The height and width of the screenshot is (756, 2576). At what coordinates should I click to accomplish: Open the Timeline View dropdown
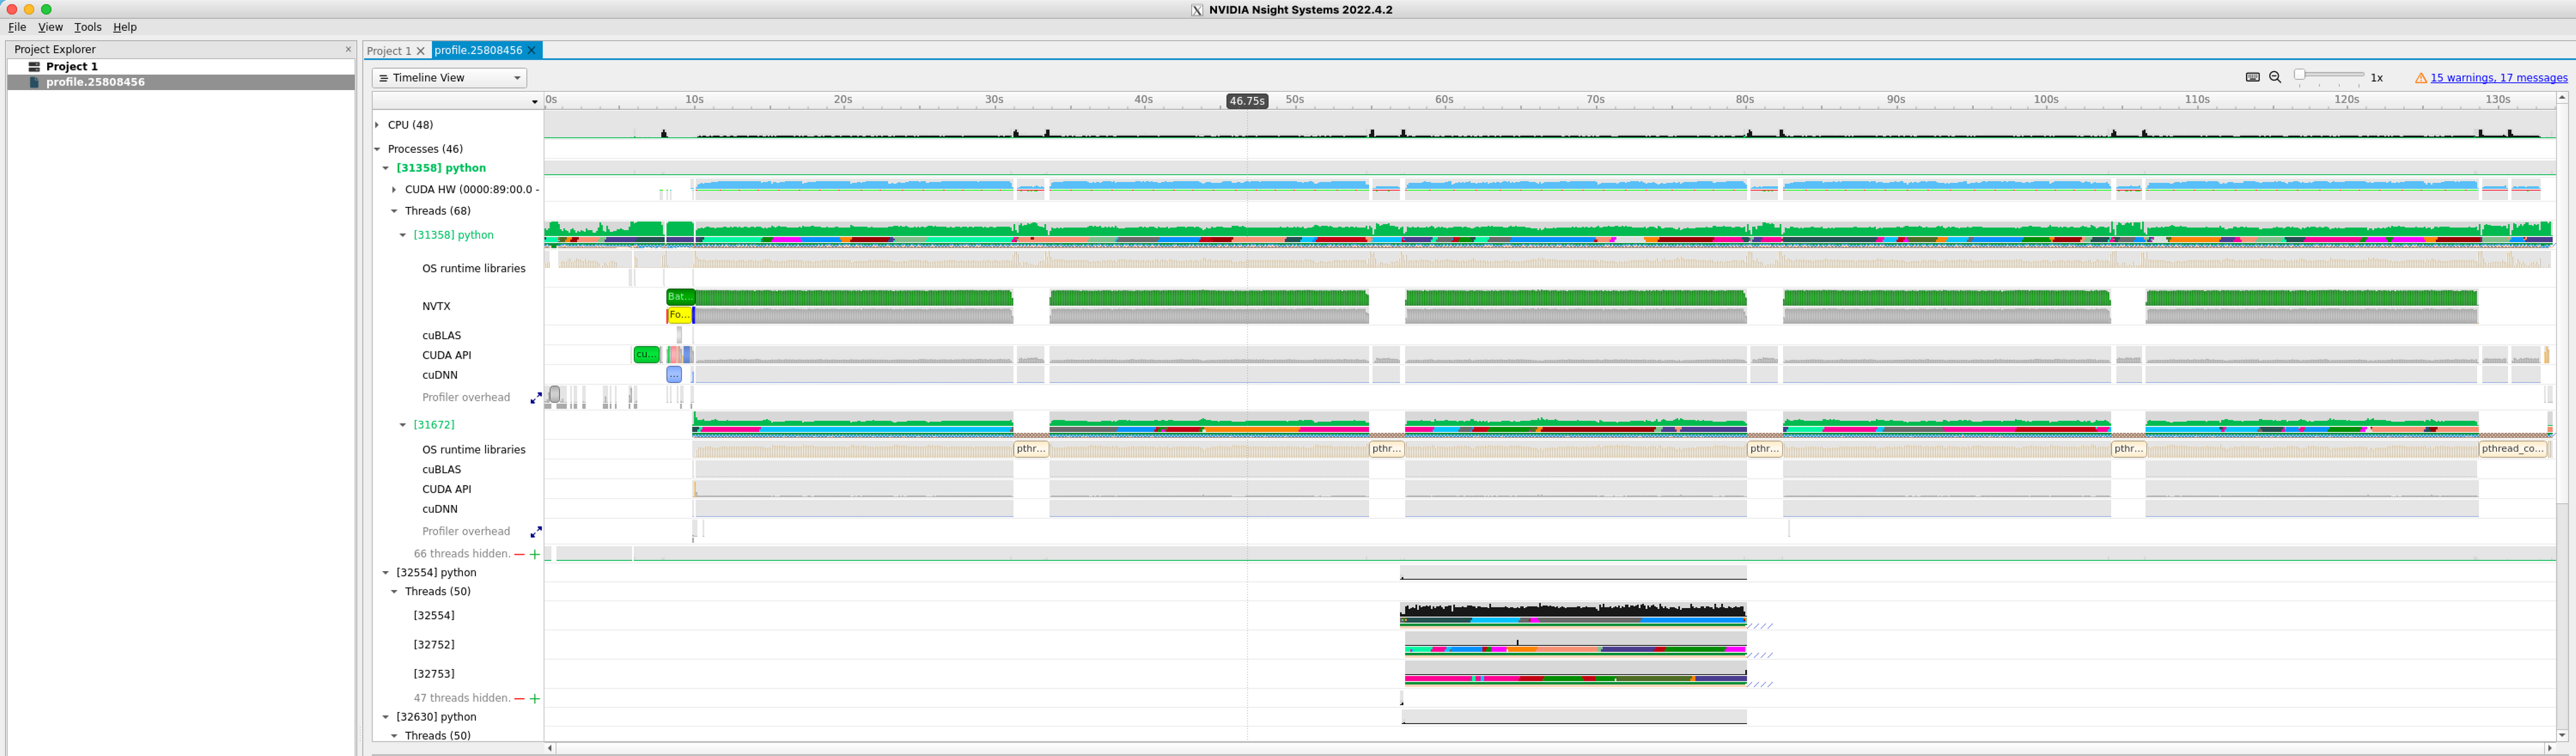[x=449, y=78]
